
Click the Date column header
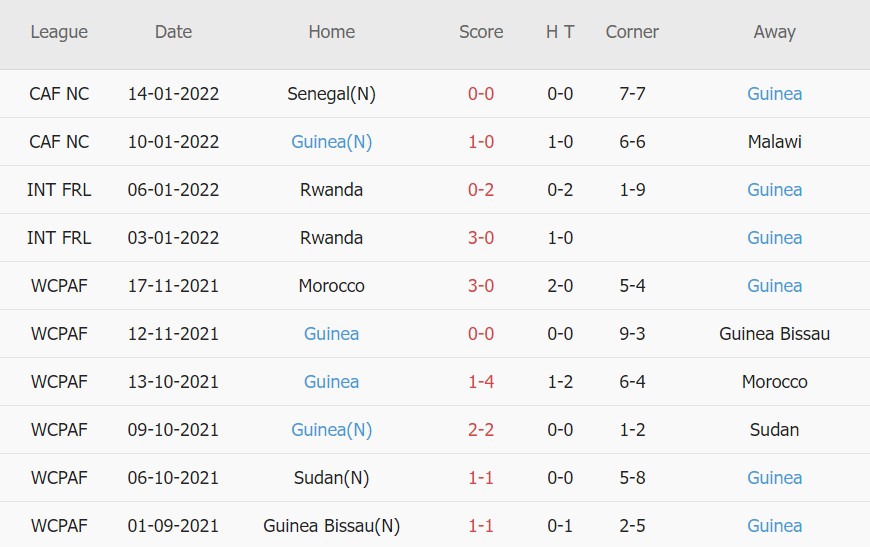tap(173, 32)
